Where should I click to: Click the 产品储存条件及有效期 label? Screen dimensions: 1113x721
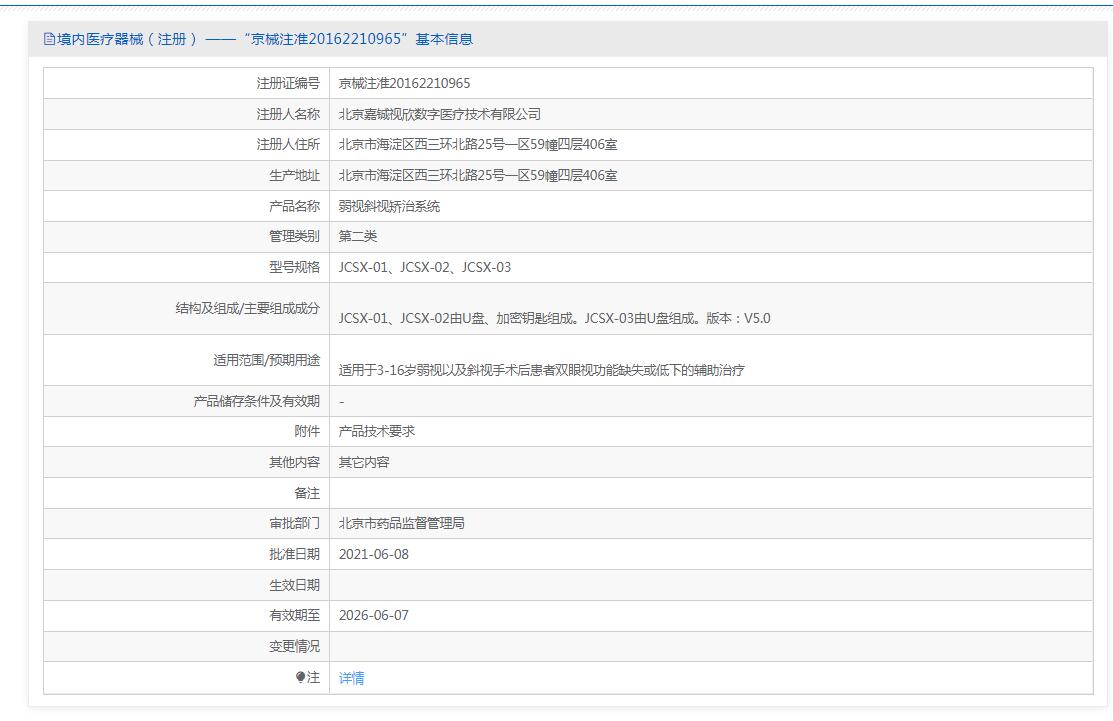click(257, 402)
